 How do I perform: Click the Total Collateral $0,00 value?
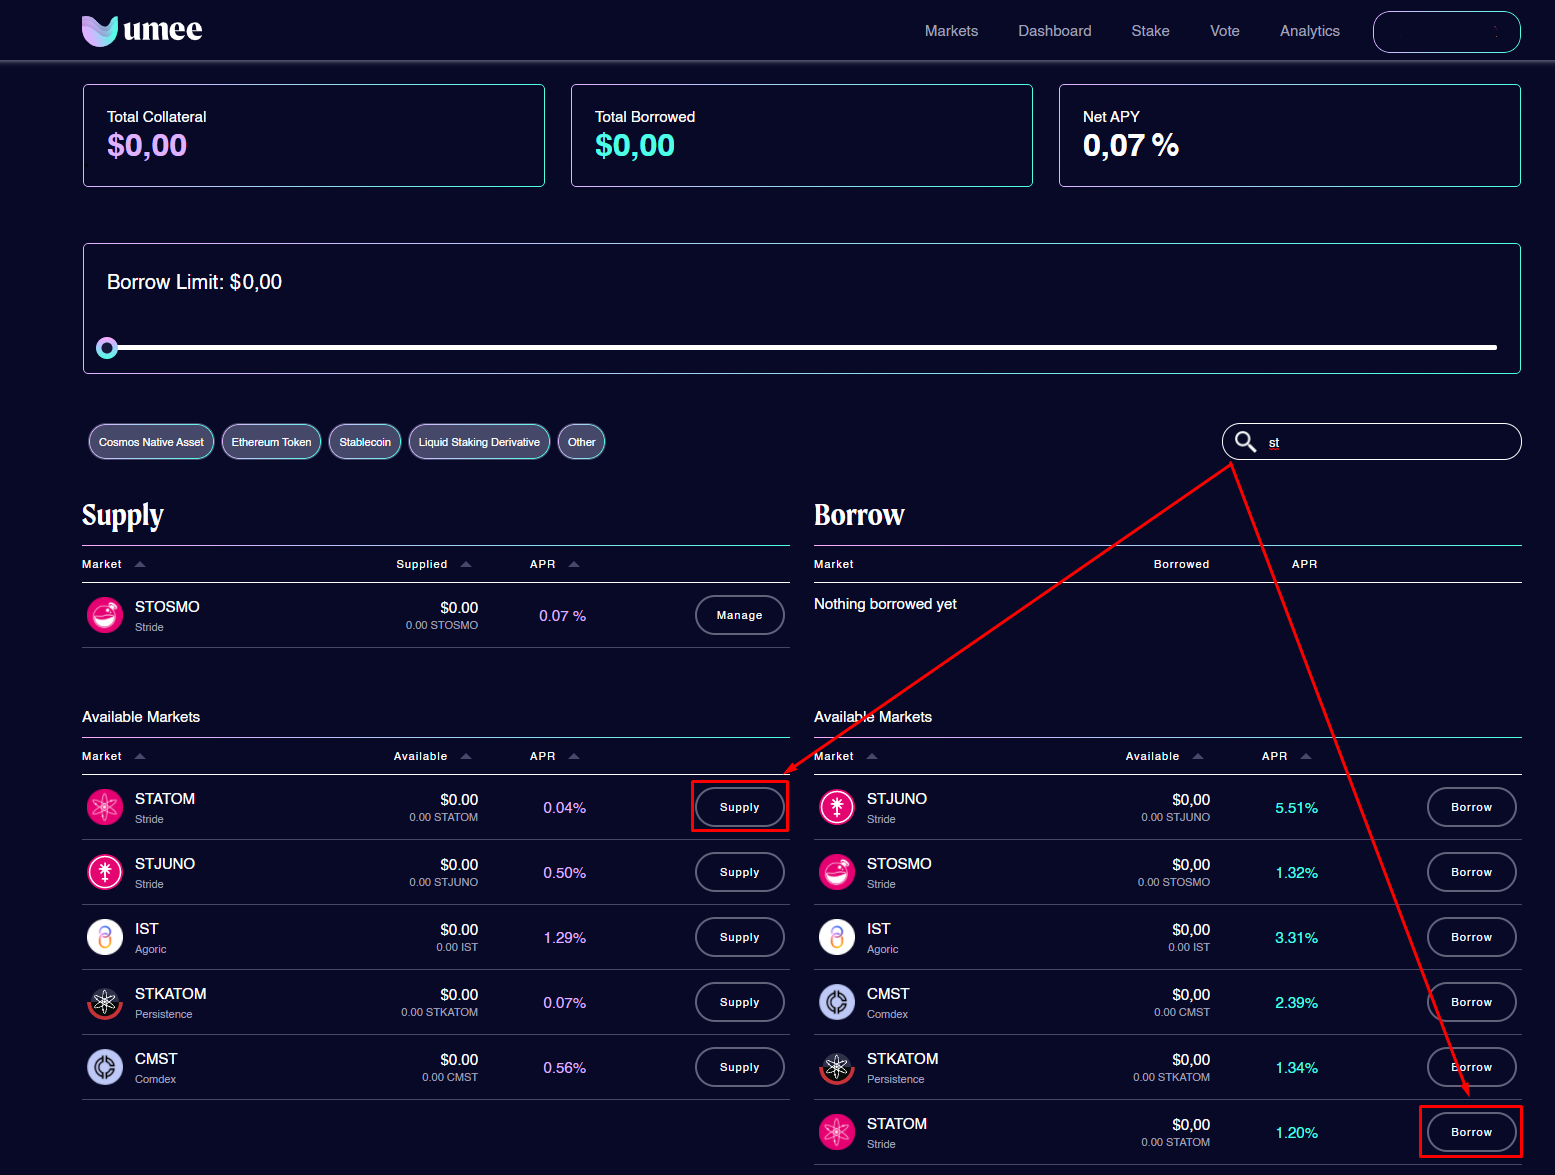pyautogui.click(x=147, y=146)
